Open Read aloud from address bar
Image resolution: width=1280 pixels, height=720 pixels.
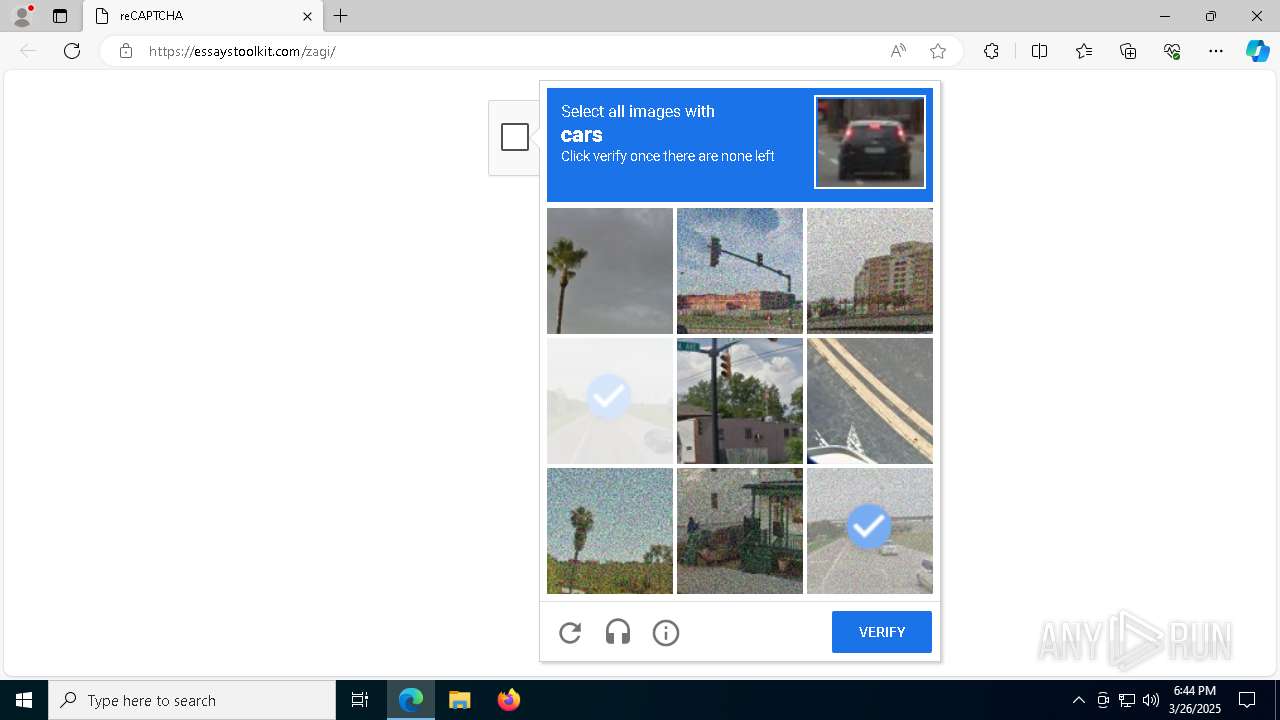[x=898, y=51]
